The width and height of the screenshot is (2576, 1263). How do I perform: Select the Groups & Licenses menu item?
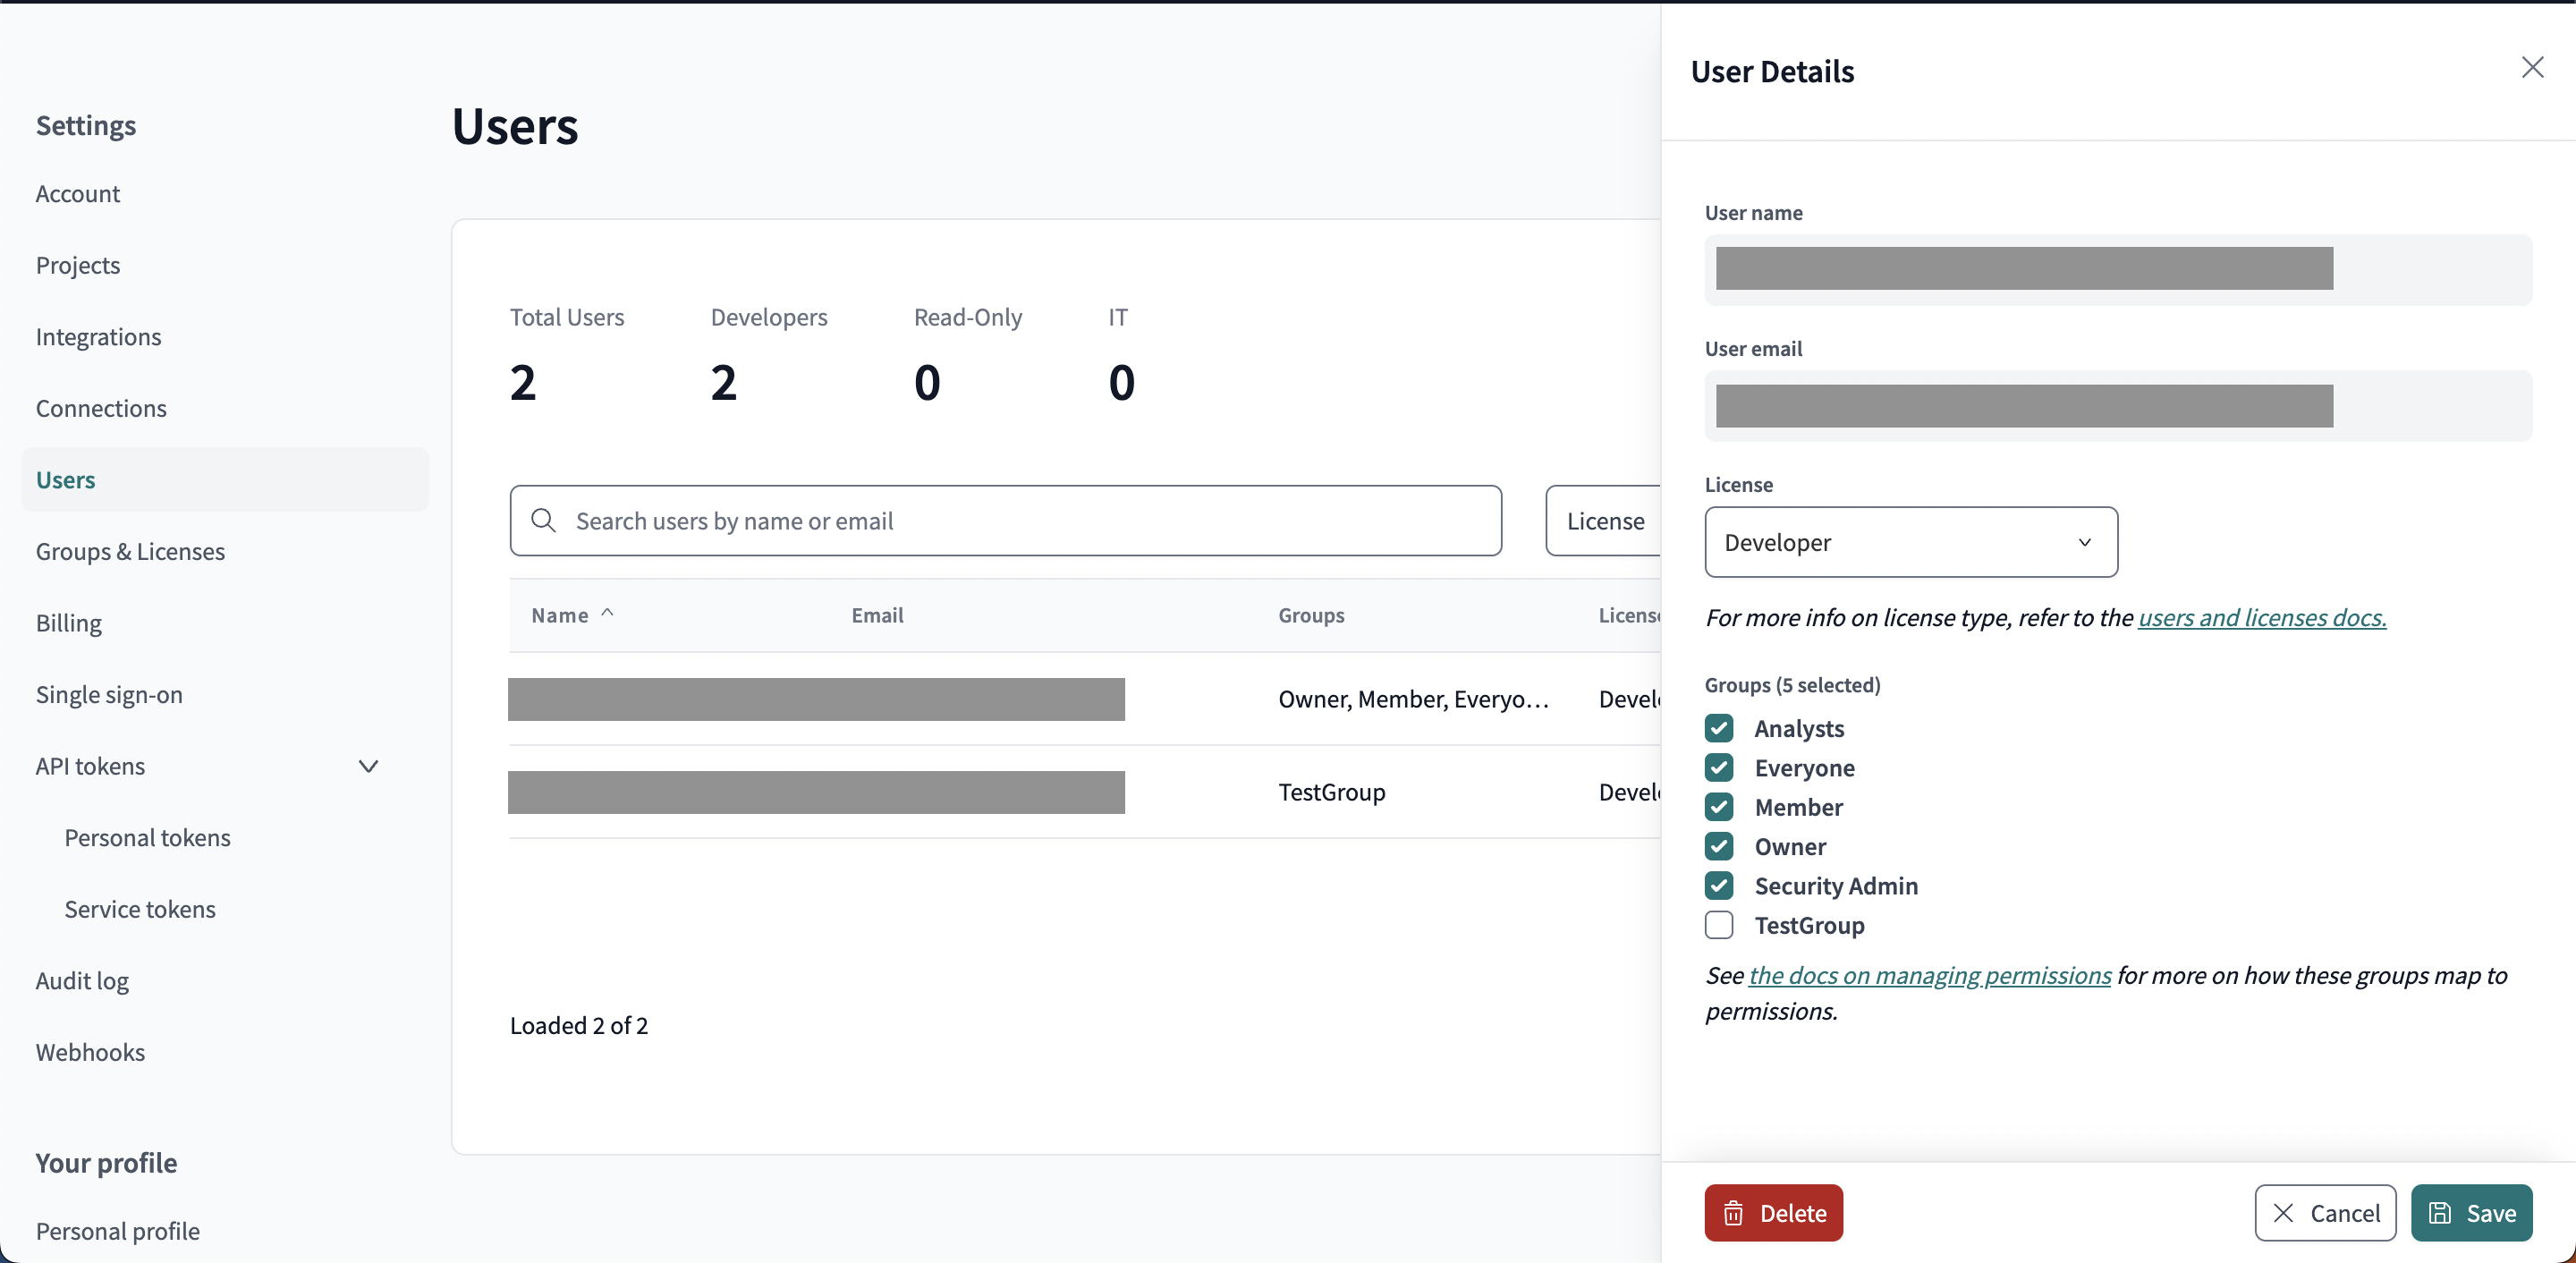[130, 550]
